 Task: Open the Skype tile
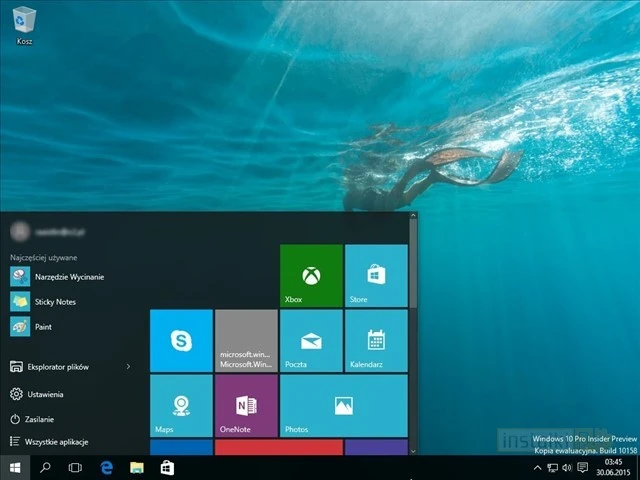point(181,340)
